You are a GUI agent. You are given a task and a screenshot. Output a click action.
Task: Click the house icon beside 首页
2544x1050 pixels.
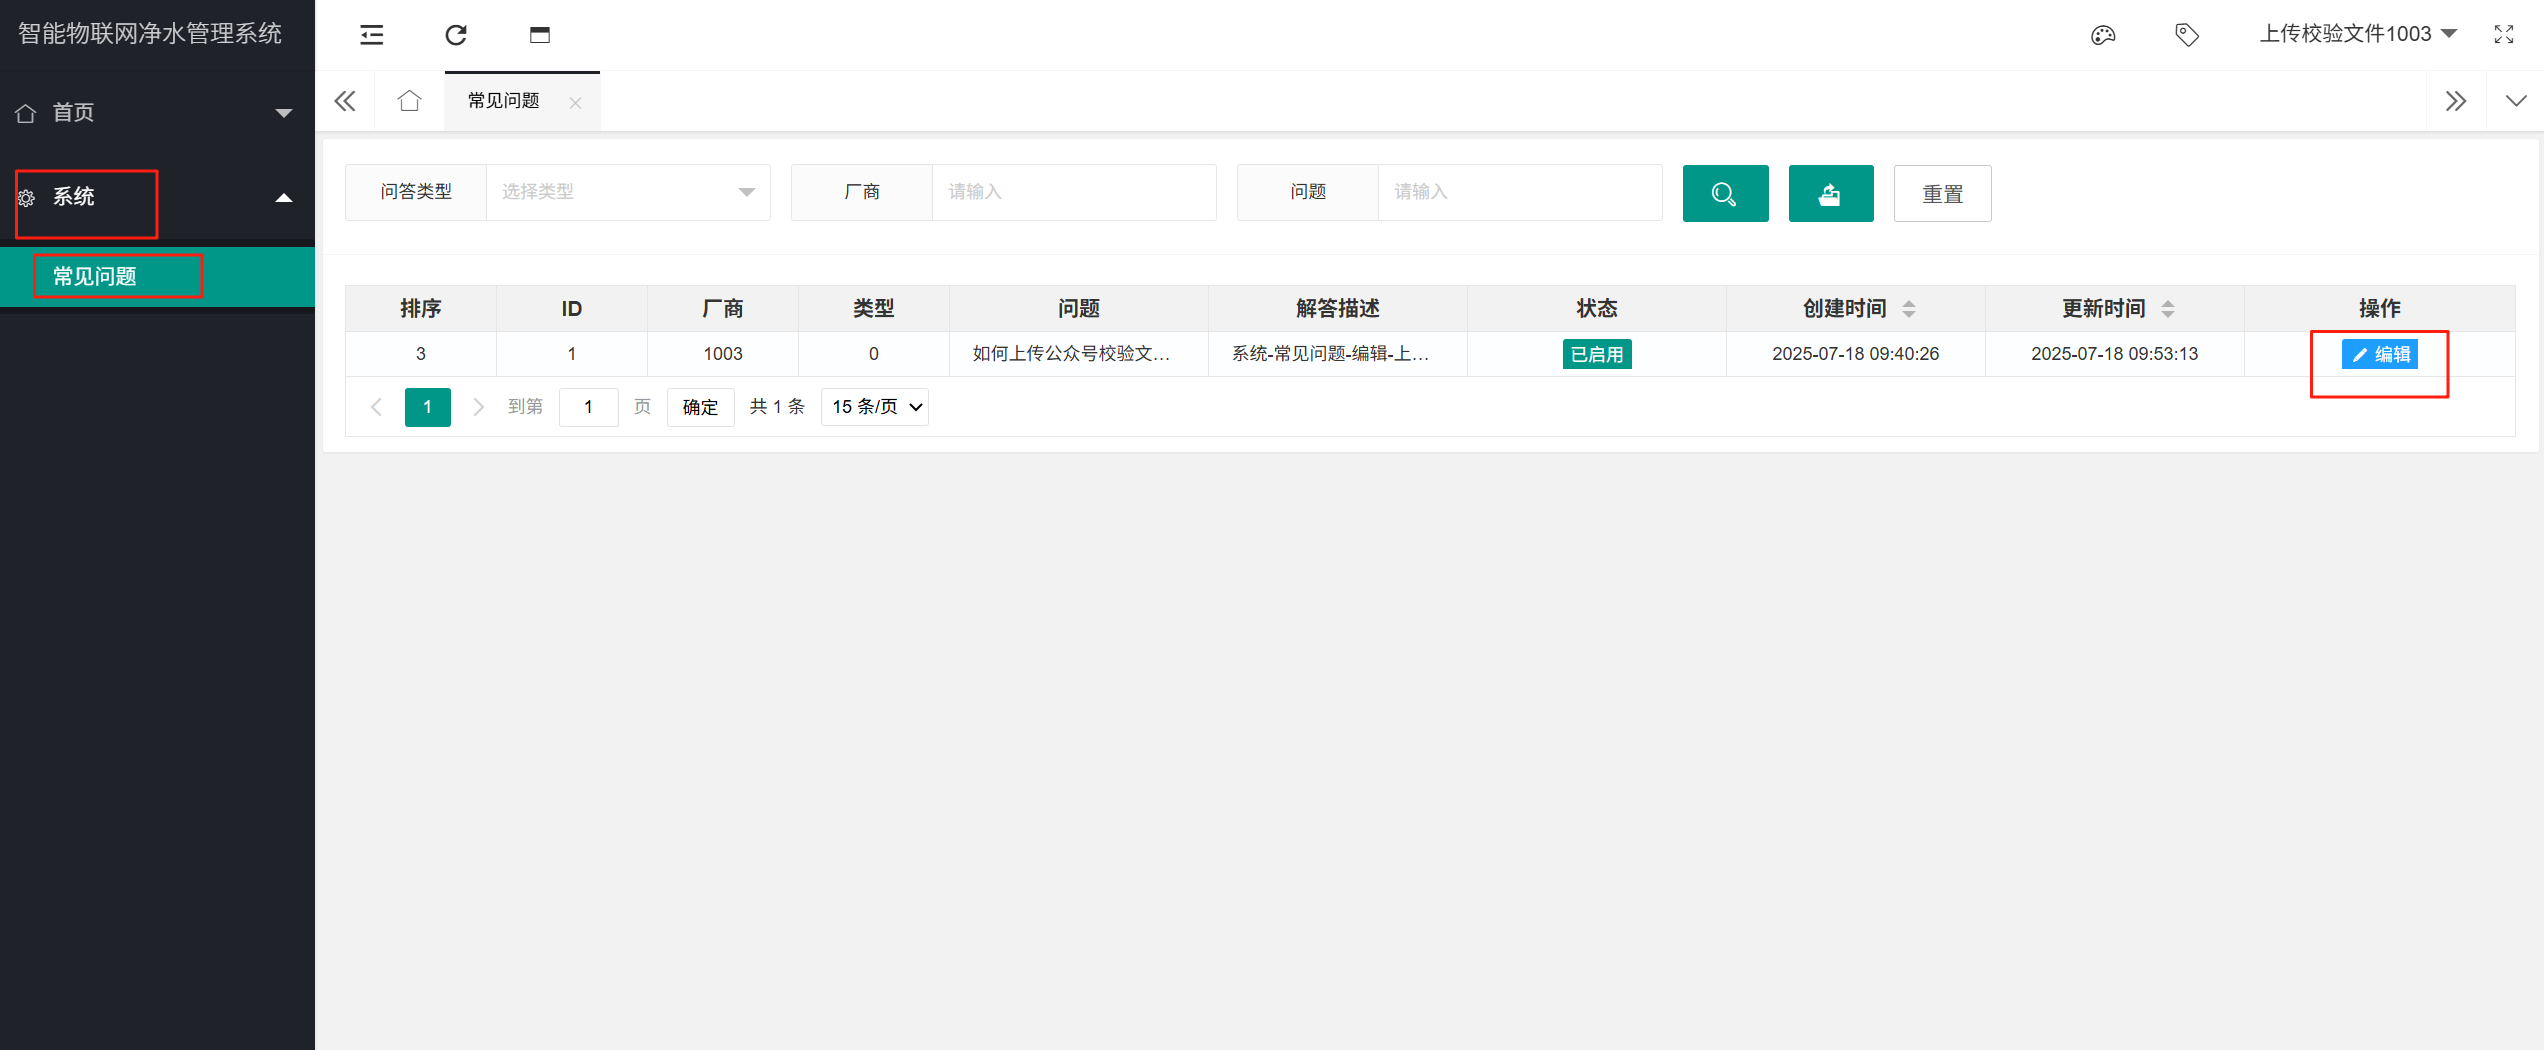click(26, 113)
